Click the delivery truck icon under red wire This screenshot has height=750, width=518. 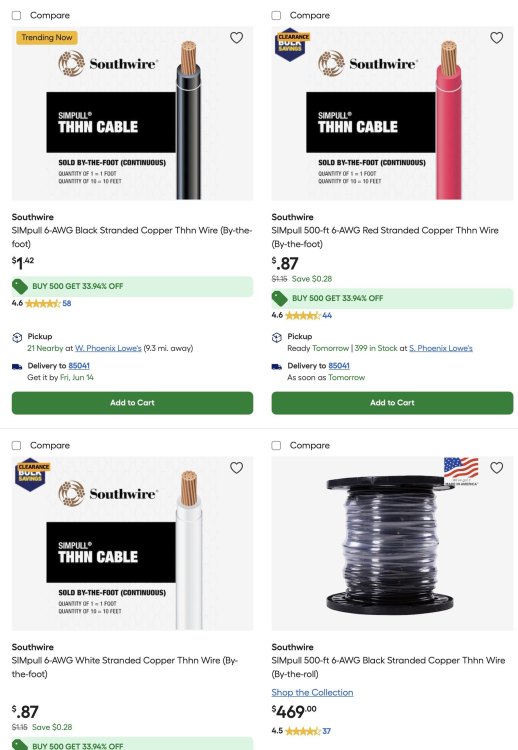click(276, 366)
